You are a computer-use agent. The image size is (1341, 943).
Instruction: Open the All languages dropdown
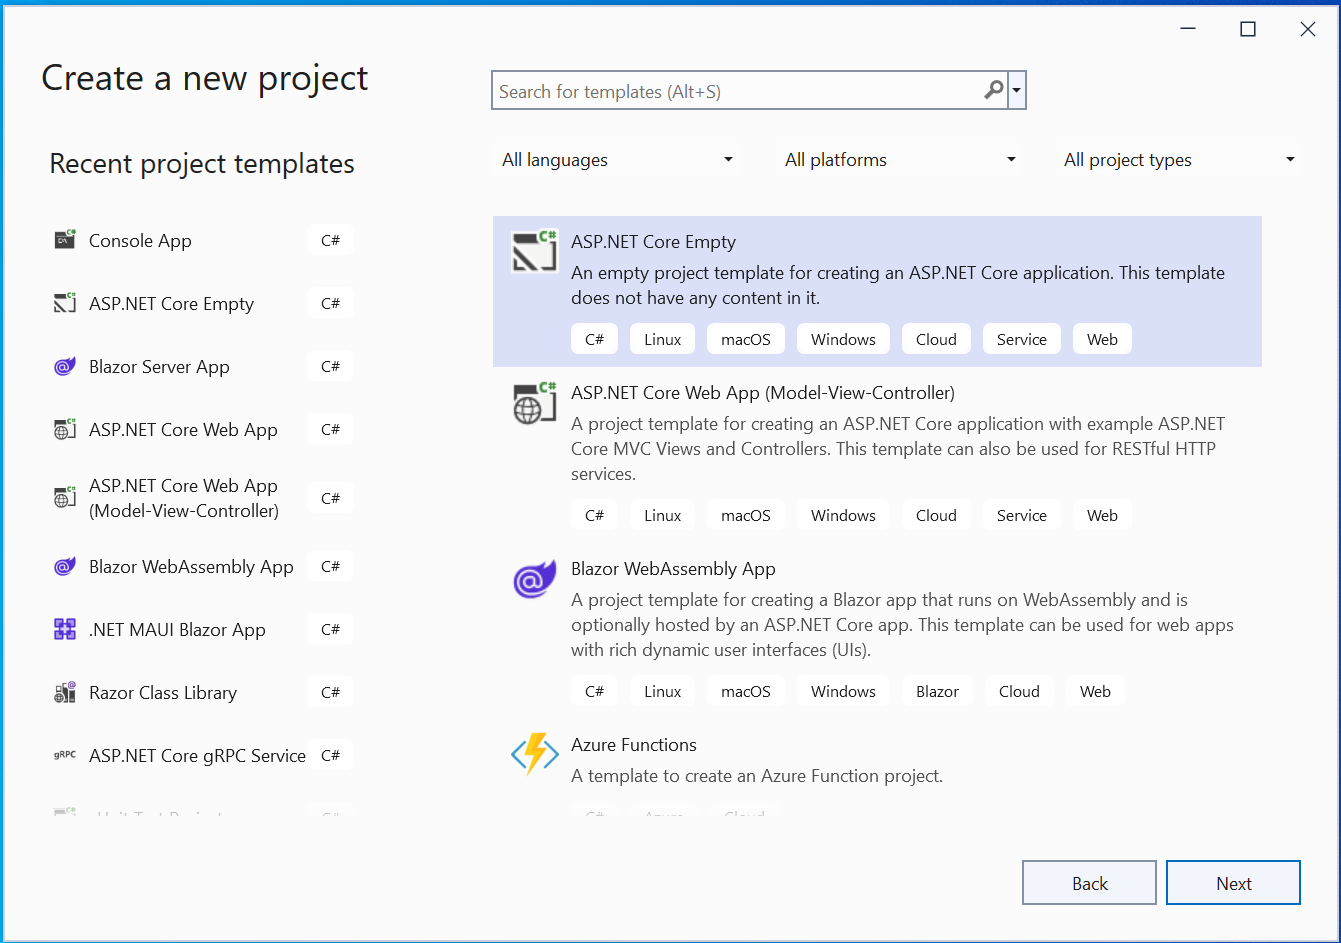pos(617,160)
